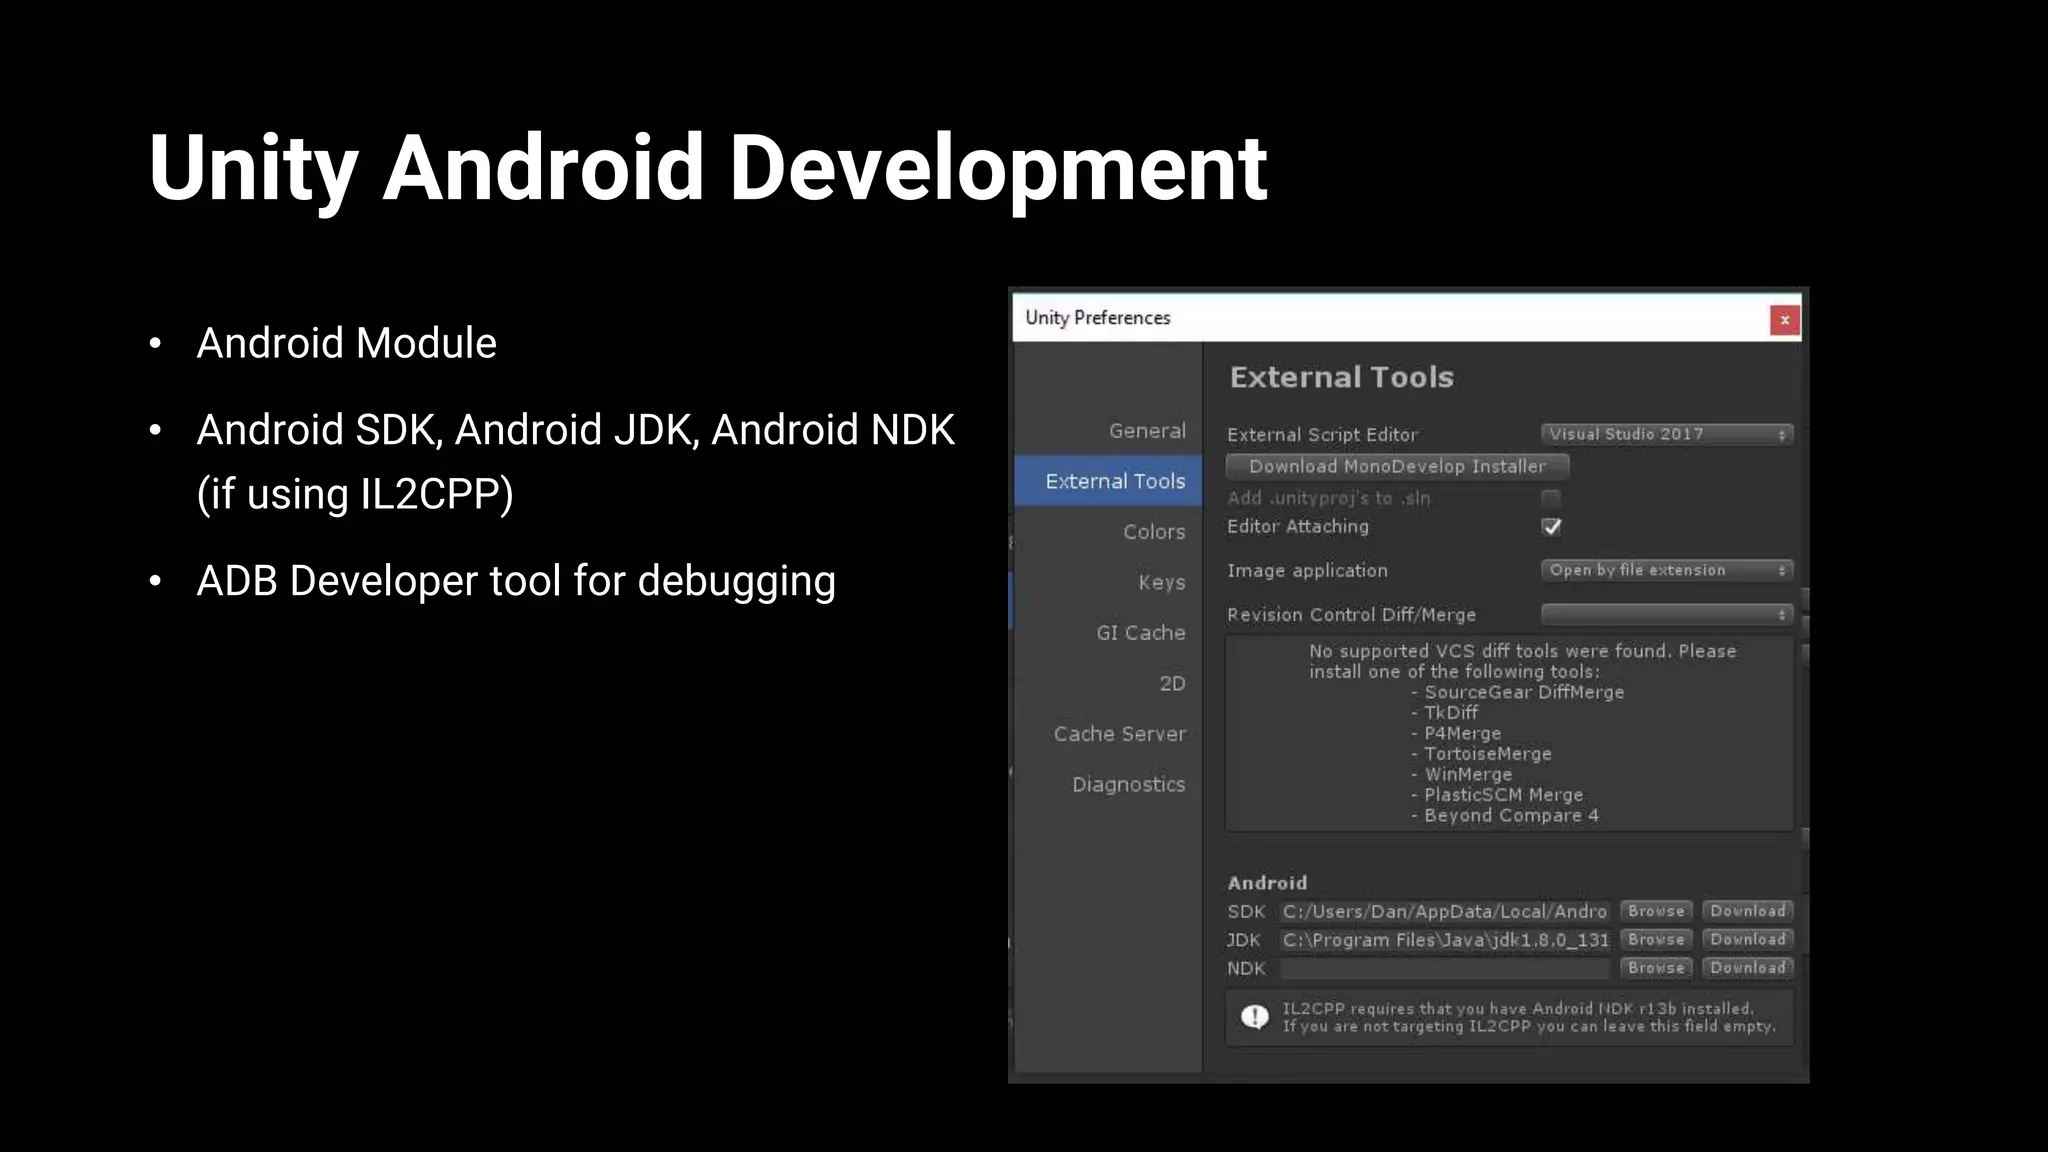
Task: Expand Revision Control Diff/Merge dropdown
Action: [1667, 614]
